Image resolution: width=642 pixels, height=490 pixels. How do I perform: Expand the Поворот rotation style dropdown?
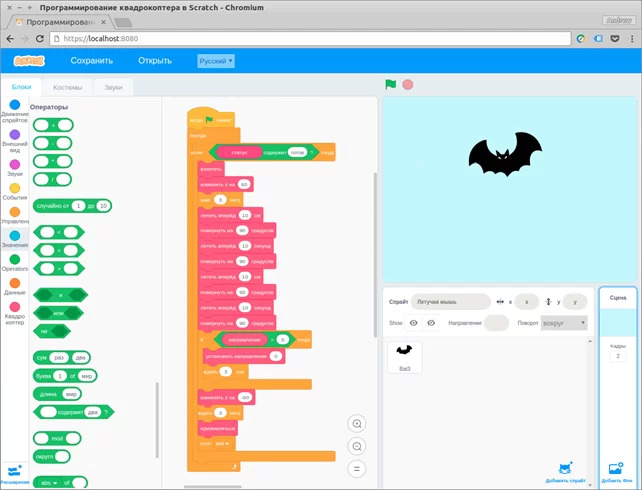[x=563, y=323]
